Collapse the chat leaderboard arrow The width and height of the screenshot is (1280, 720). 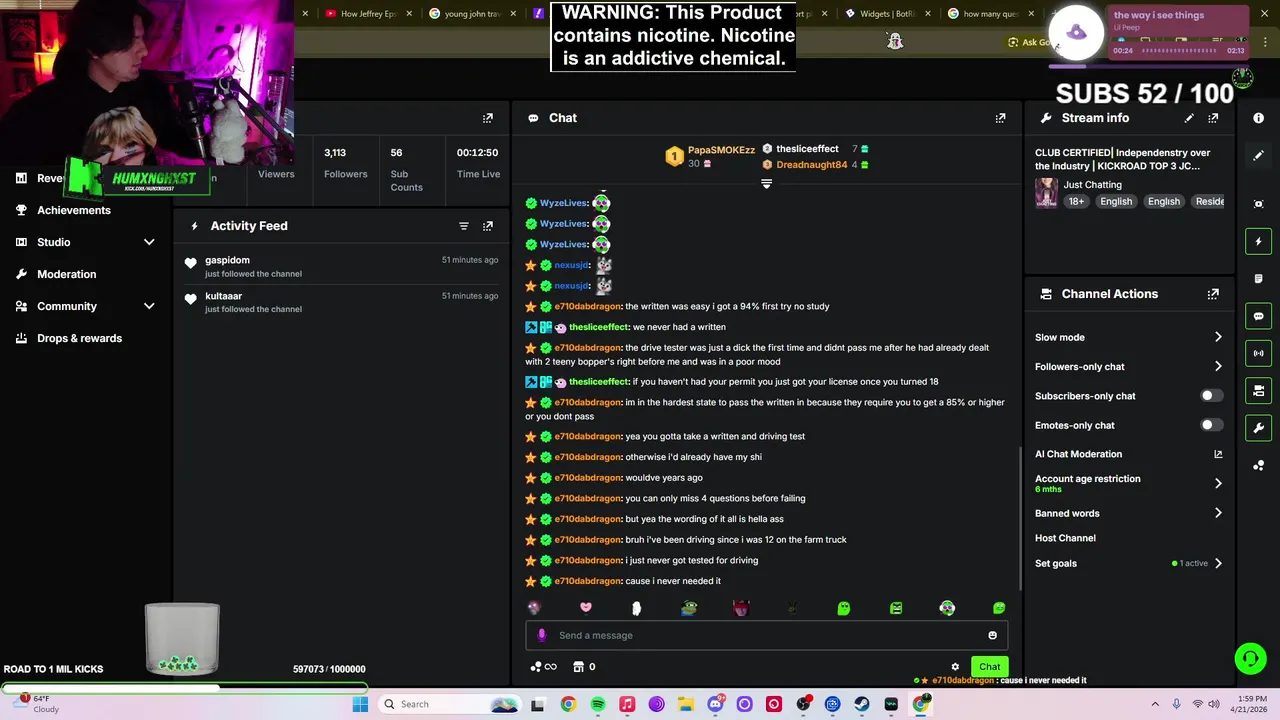pos(766,184)
